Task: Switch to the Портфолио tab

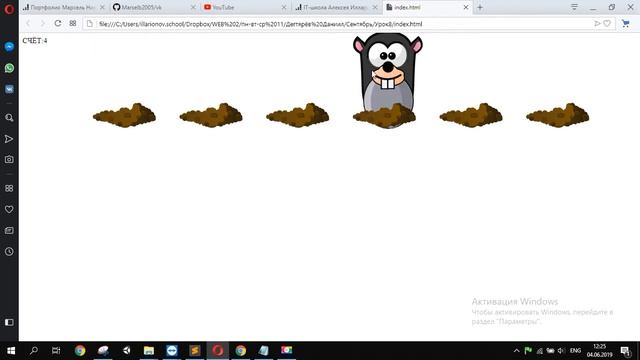Action: click(x=64, y=7)
